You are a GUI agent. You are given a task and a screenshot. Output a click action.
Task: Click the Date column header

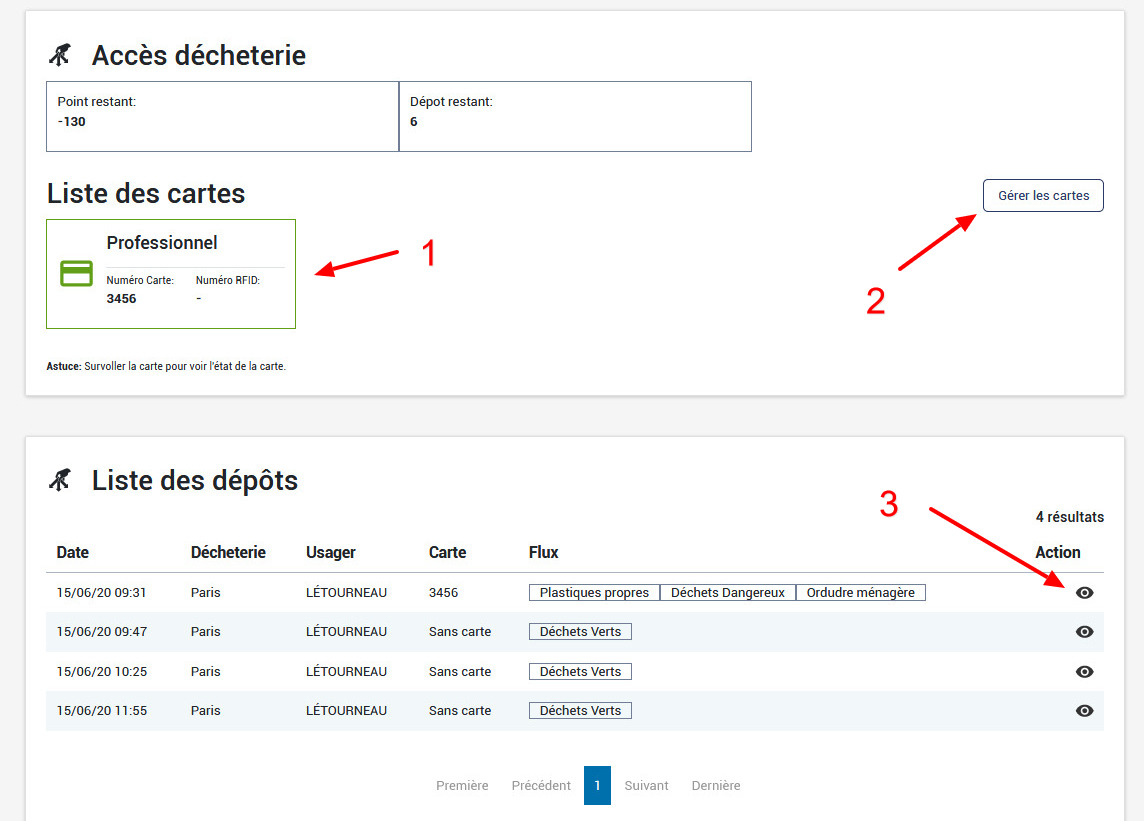coord(72,552)
